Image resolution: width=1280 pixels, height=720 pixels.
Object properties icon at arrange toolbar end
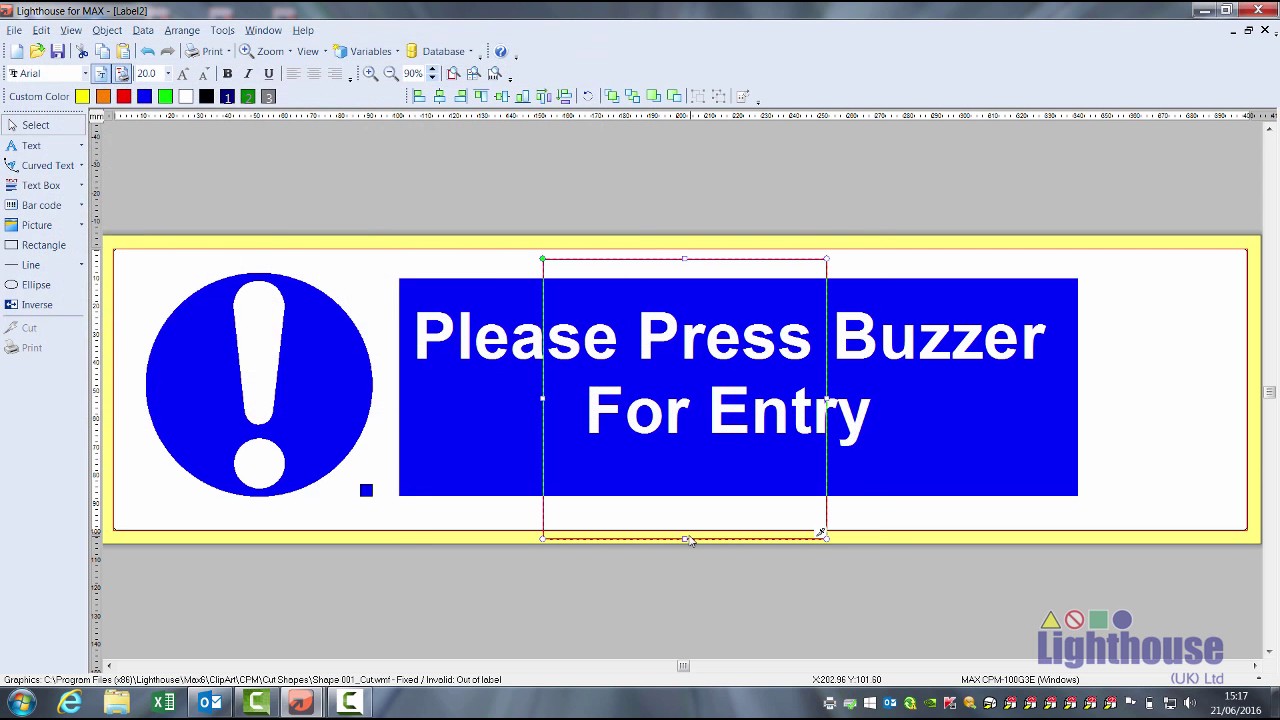[x=742, y=96]
